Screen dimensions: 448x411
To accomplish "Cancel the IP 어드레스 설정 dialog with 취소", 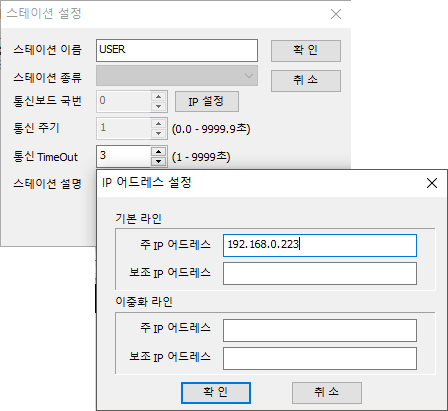I will pyautogui.click(x=327, y=393).
